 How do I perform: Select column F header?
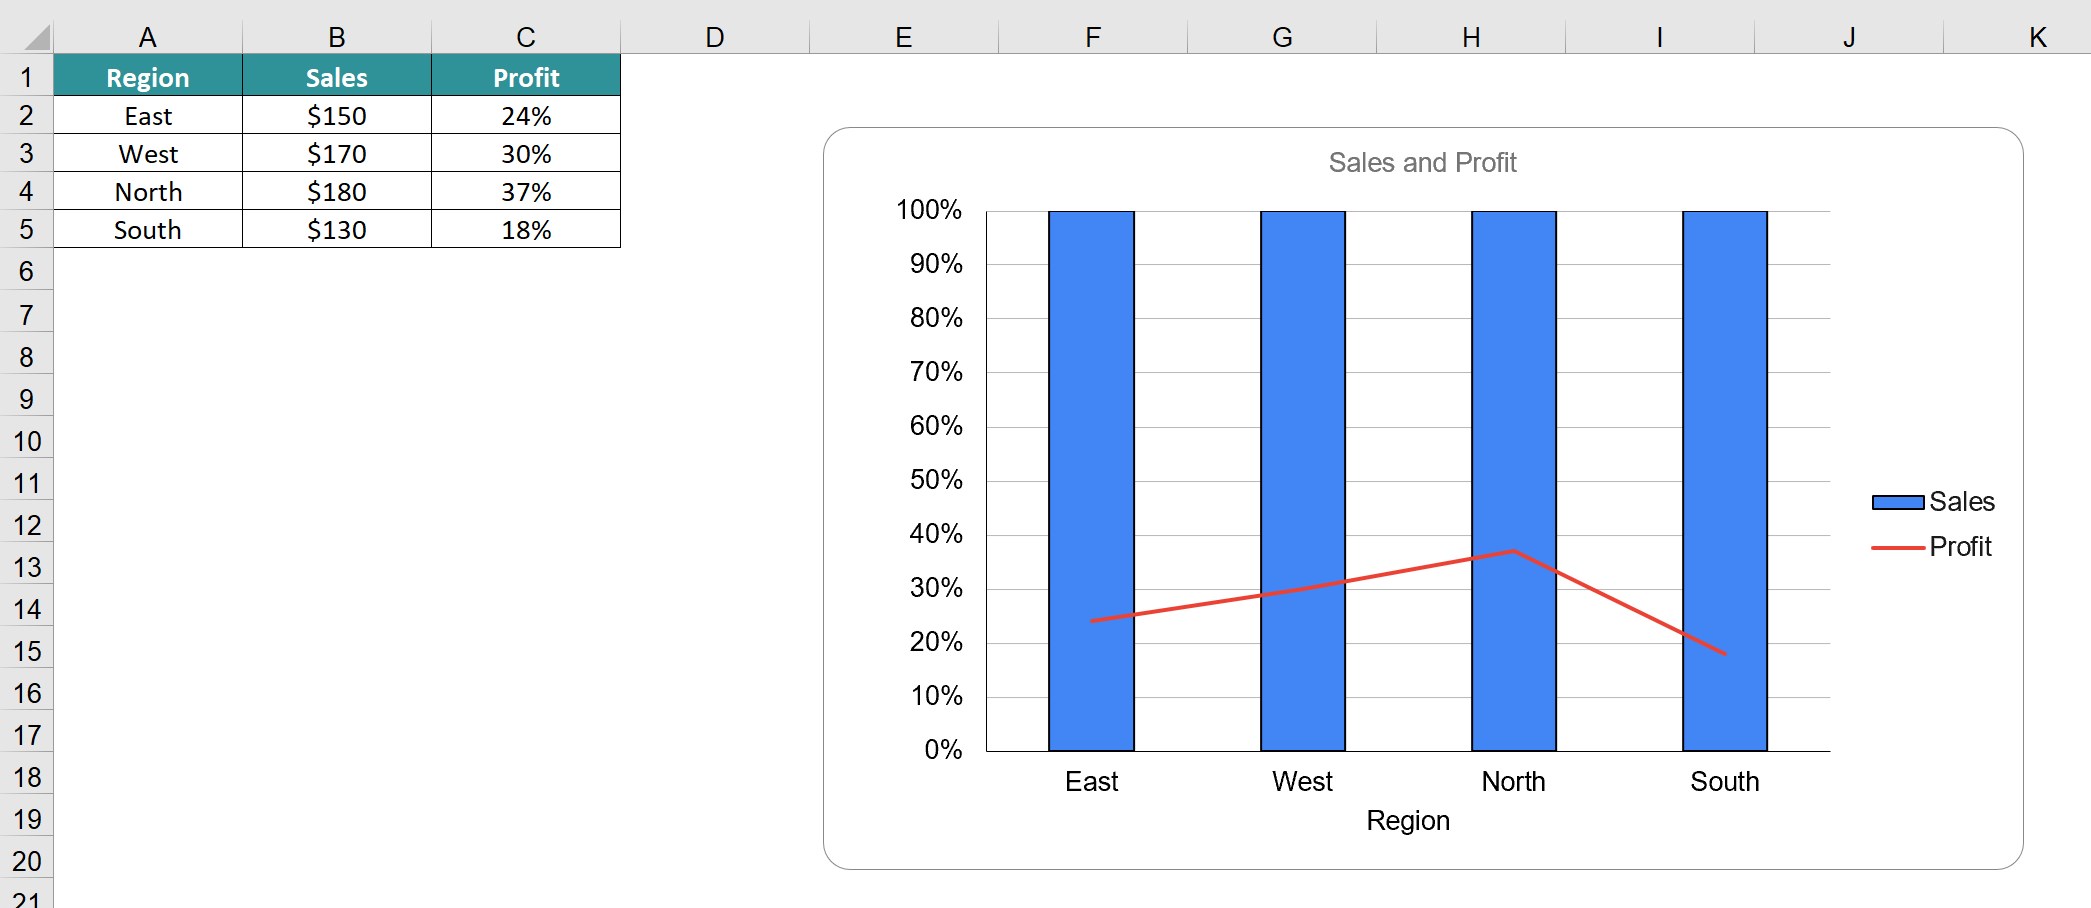click(1093, 38)
